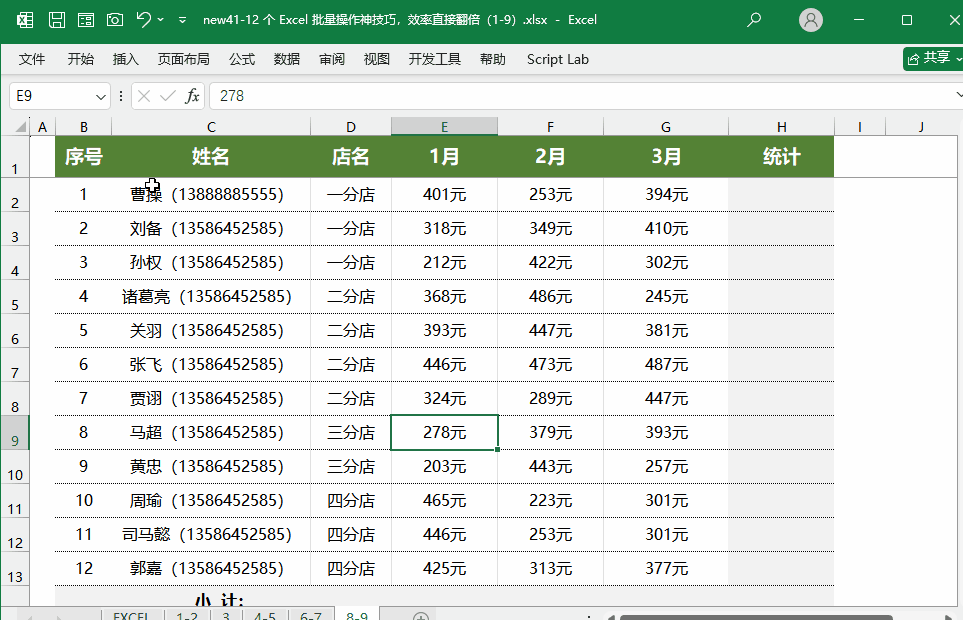Select the cell 诸葛亮 (13586452585)
This screenshot has height=620, width=963.
[x=211, y=296]
